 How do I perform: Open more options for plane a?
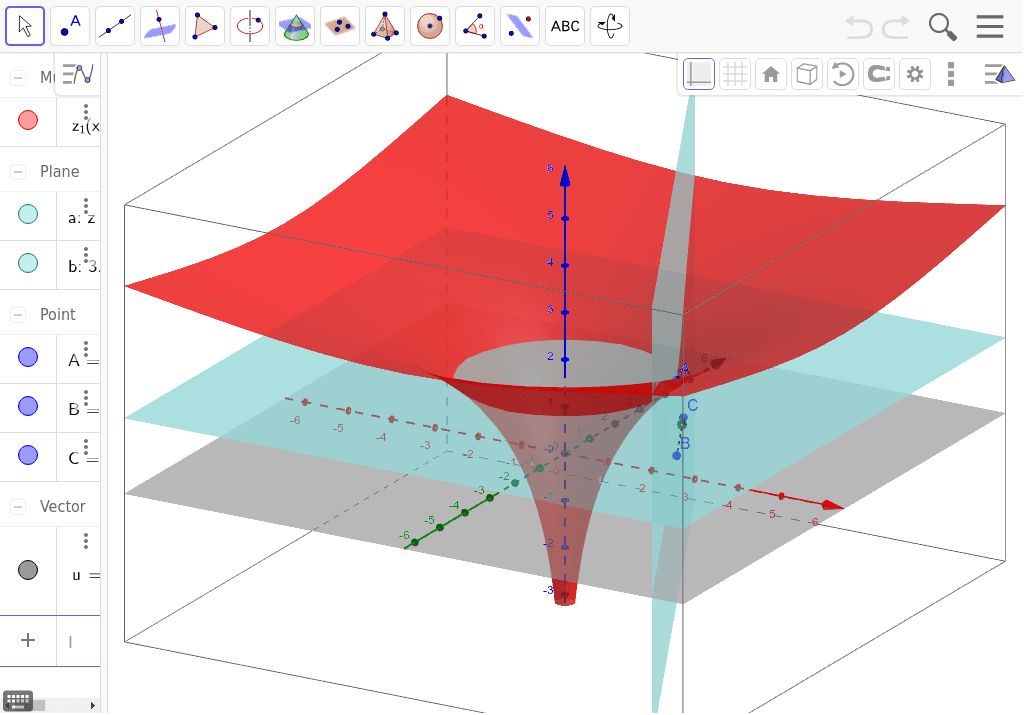coord(86,206)
